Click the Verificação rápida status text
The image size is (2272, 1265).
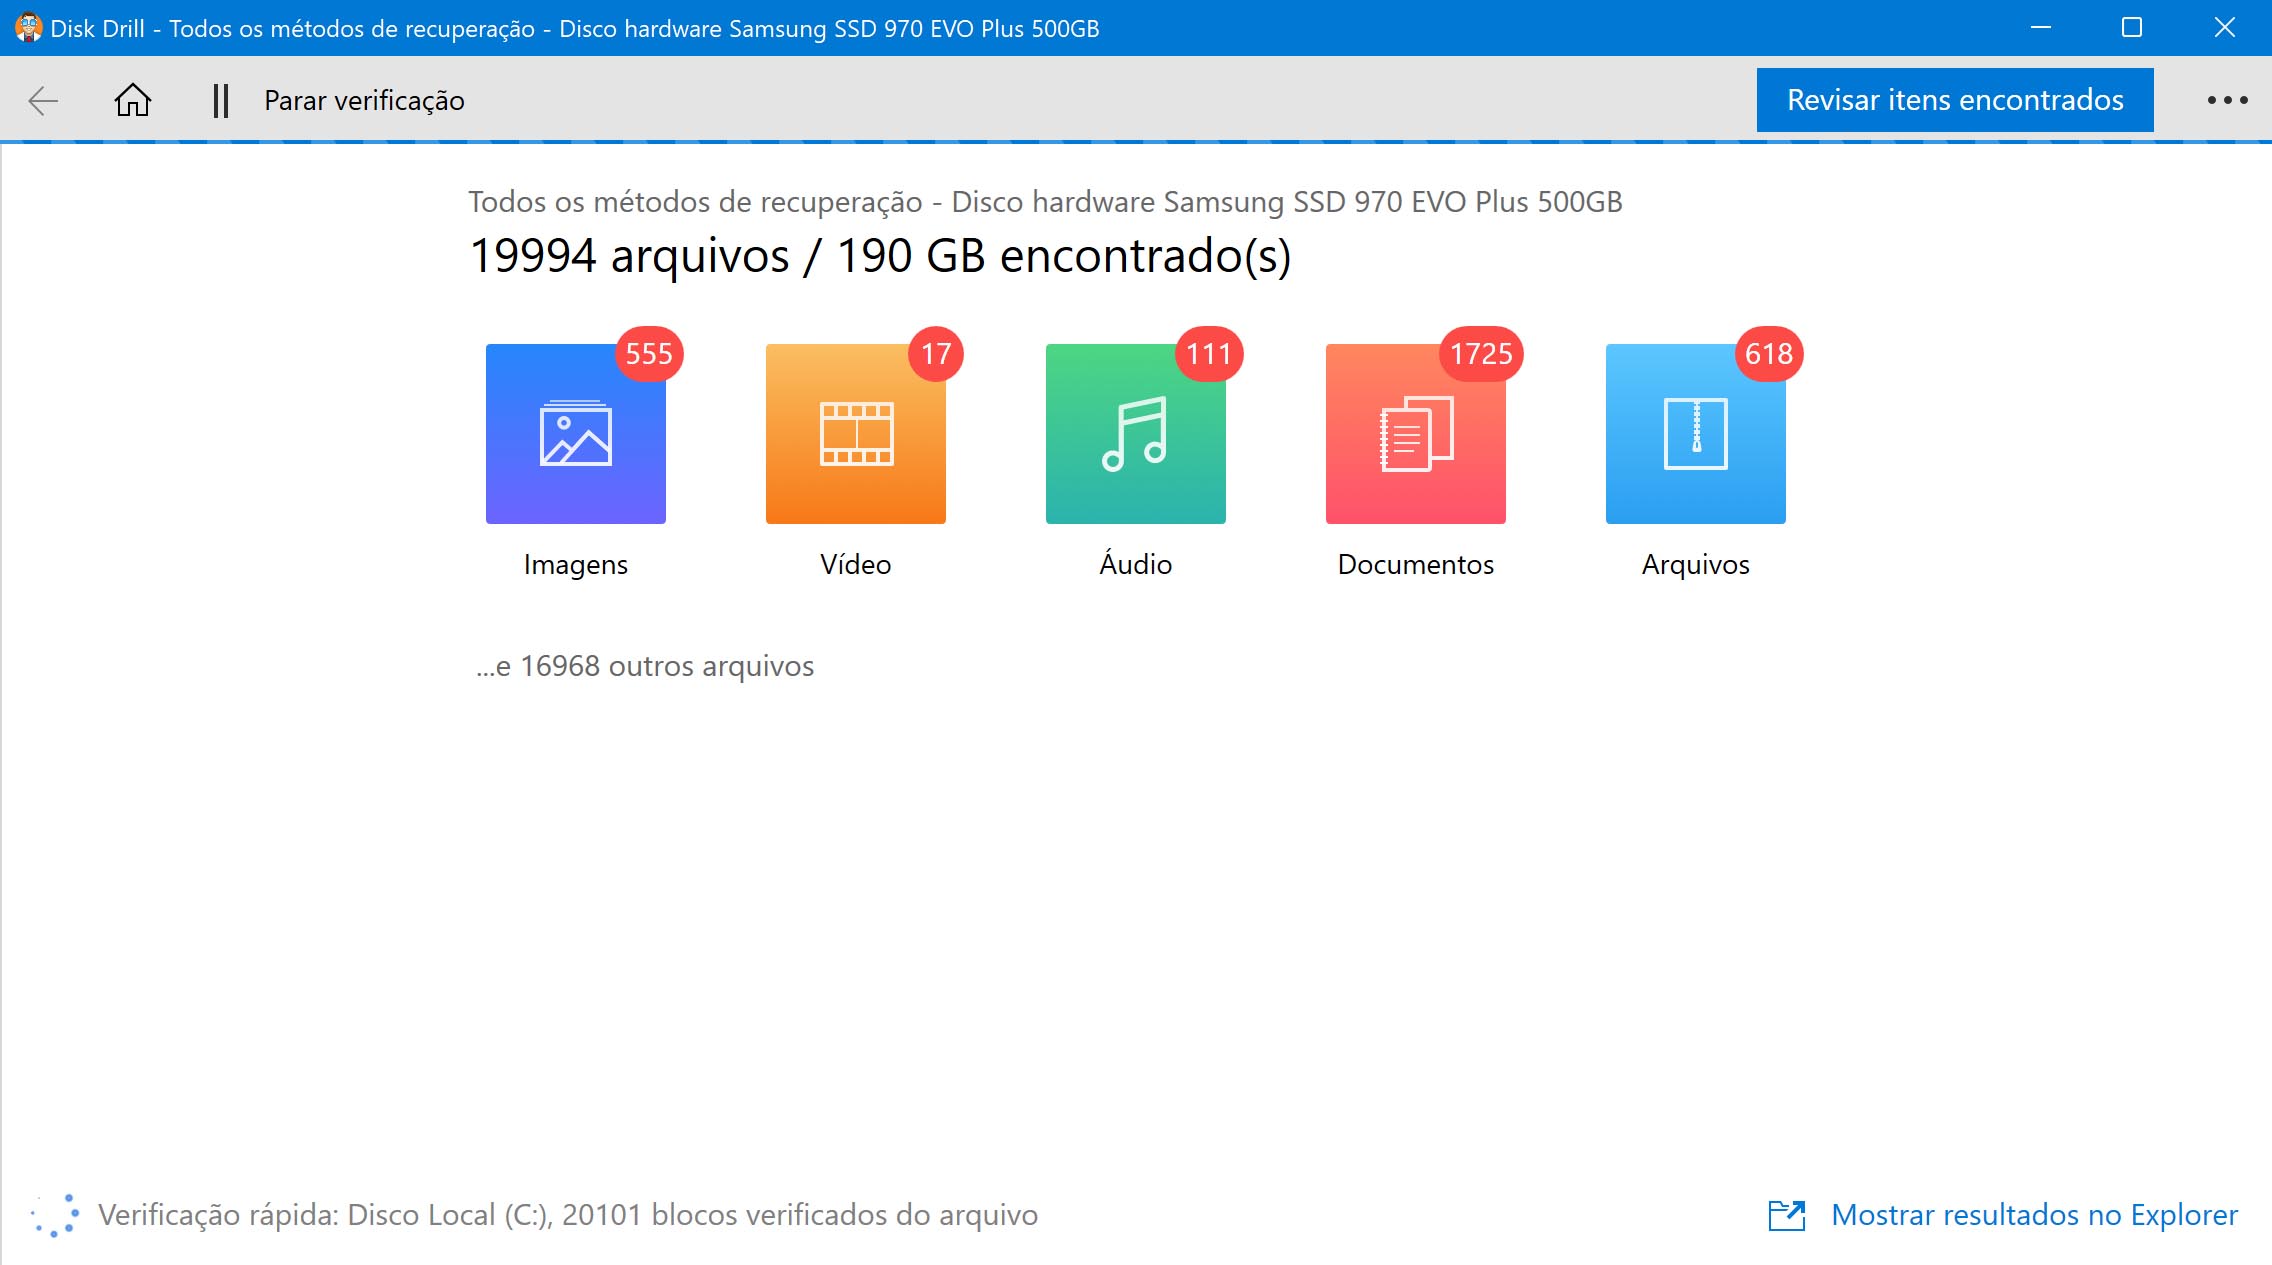[x=568, y=1215]
